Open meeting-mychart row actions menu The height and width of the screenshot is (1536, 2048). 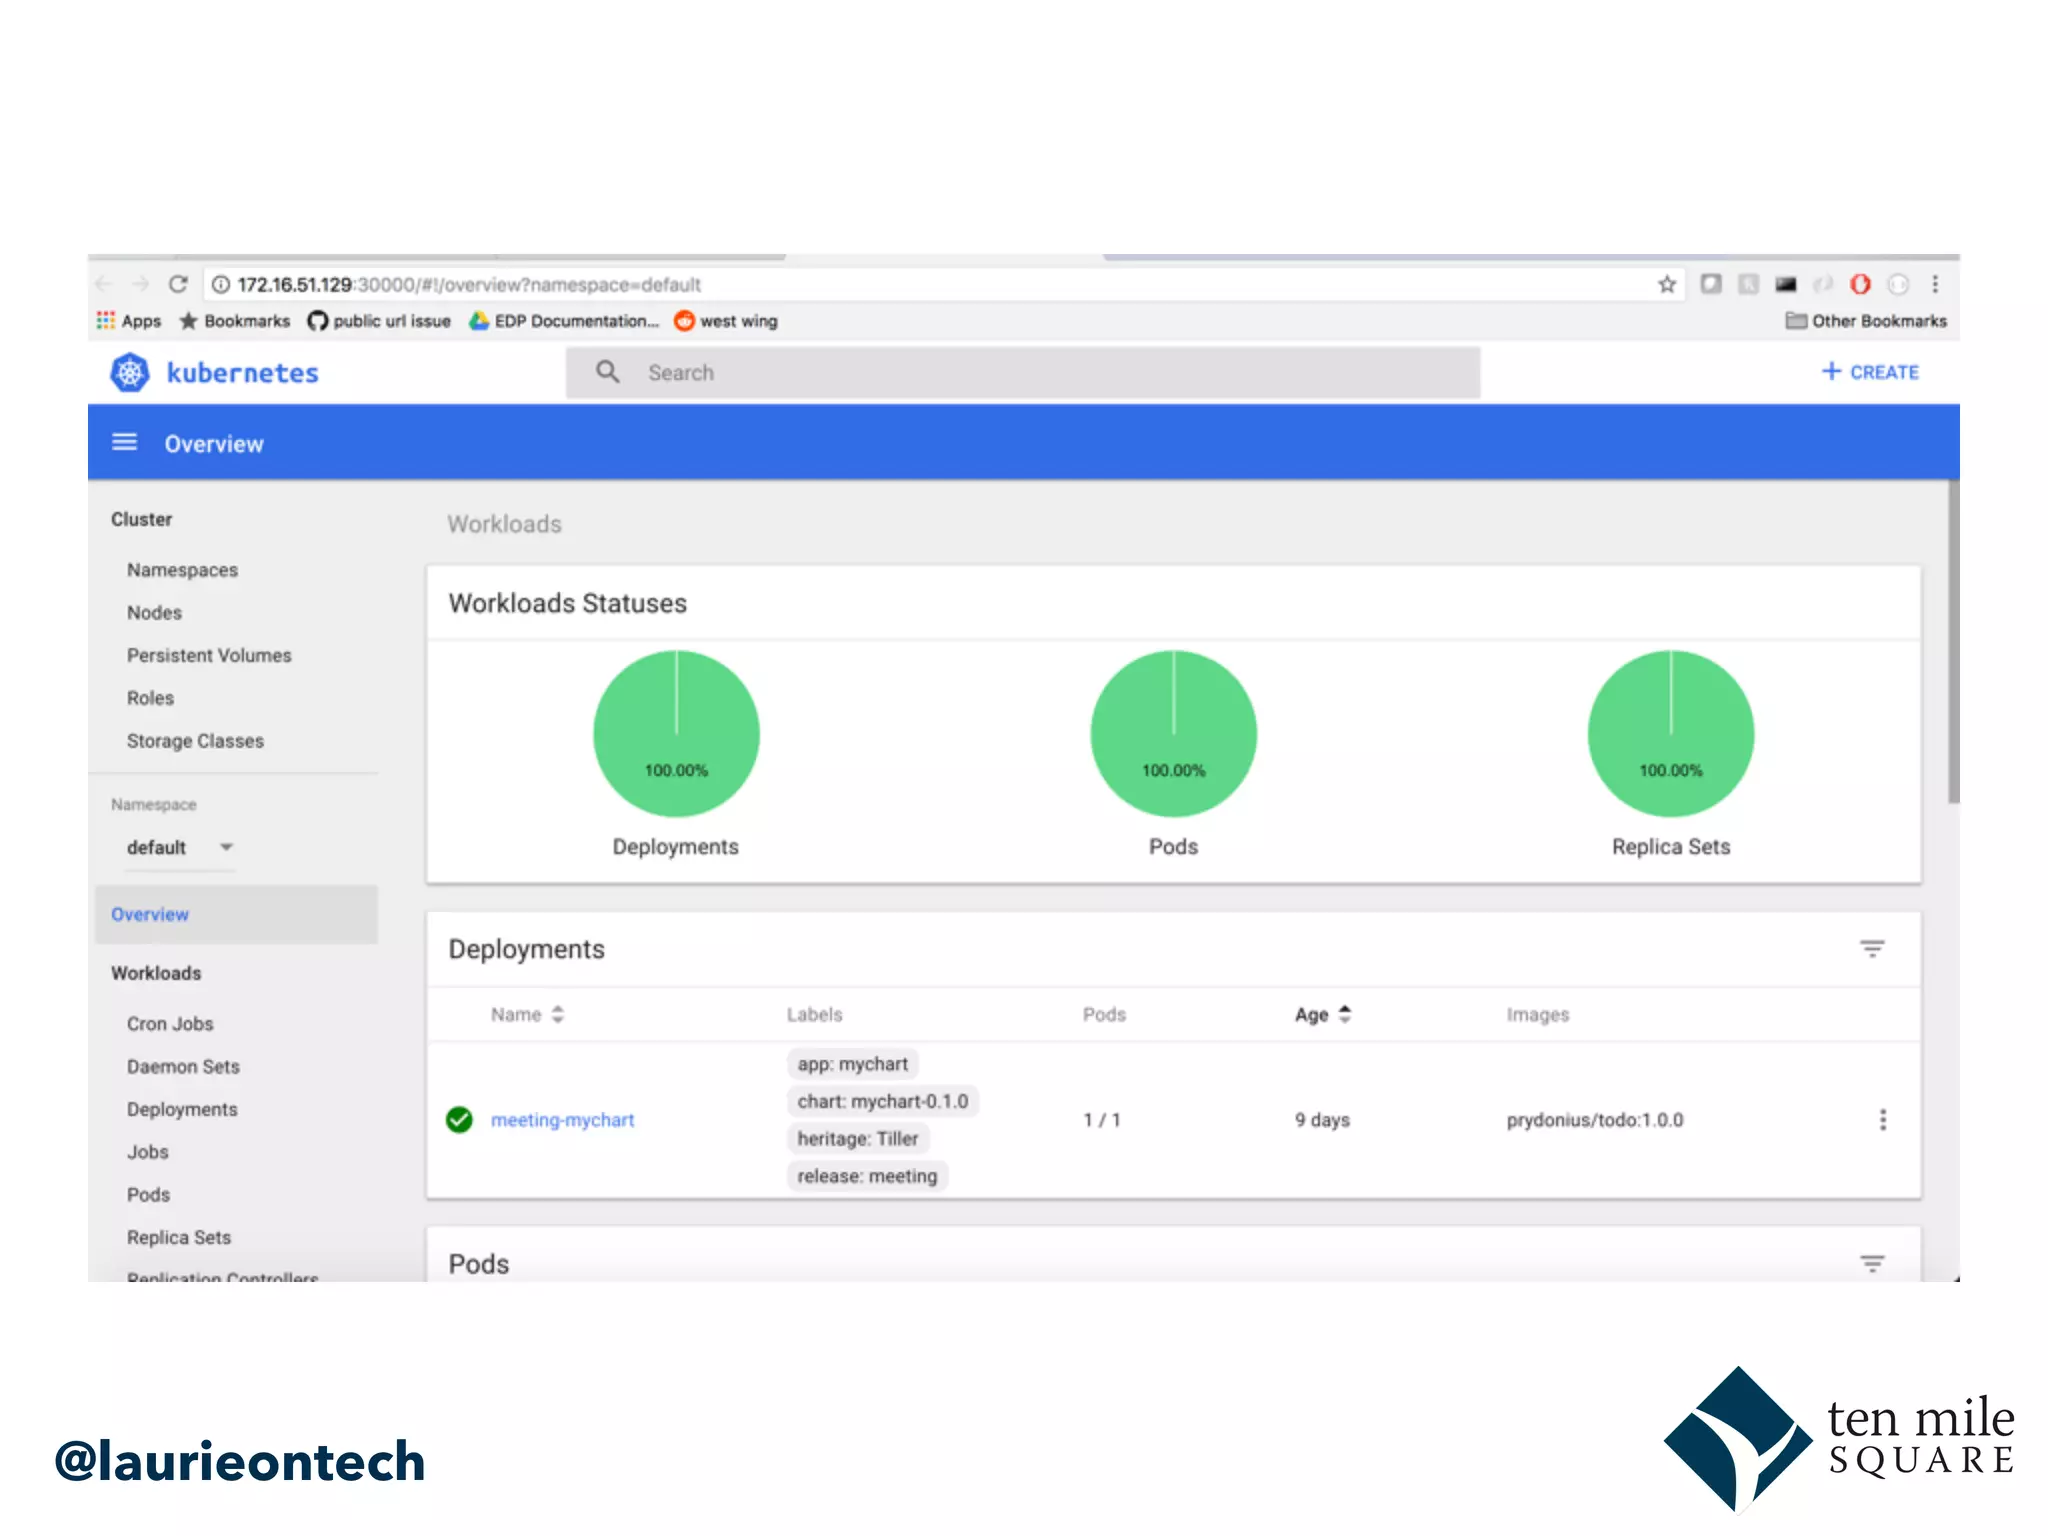[x=1882, y=1119]
